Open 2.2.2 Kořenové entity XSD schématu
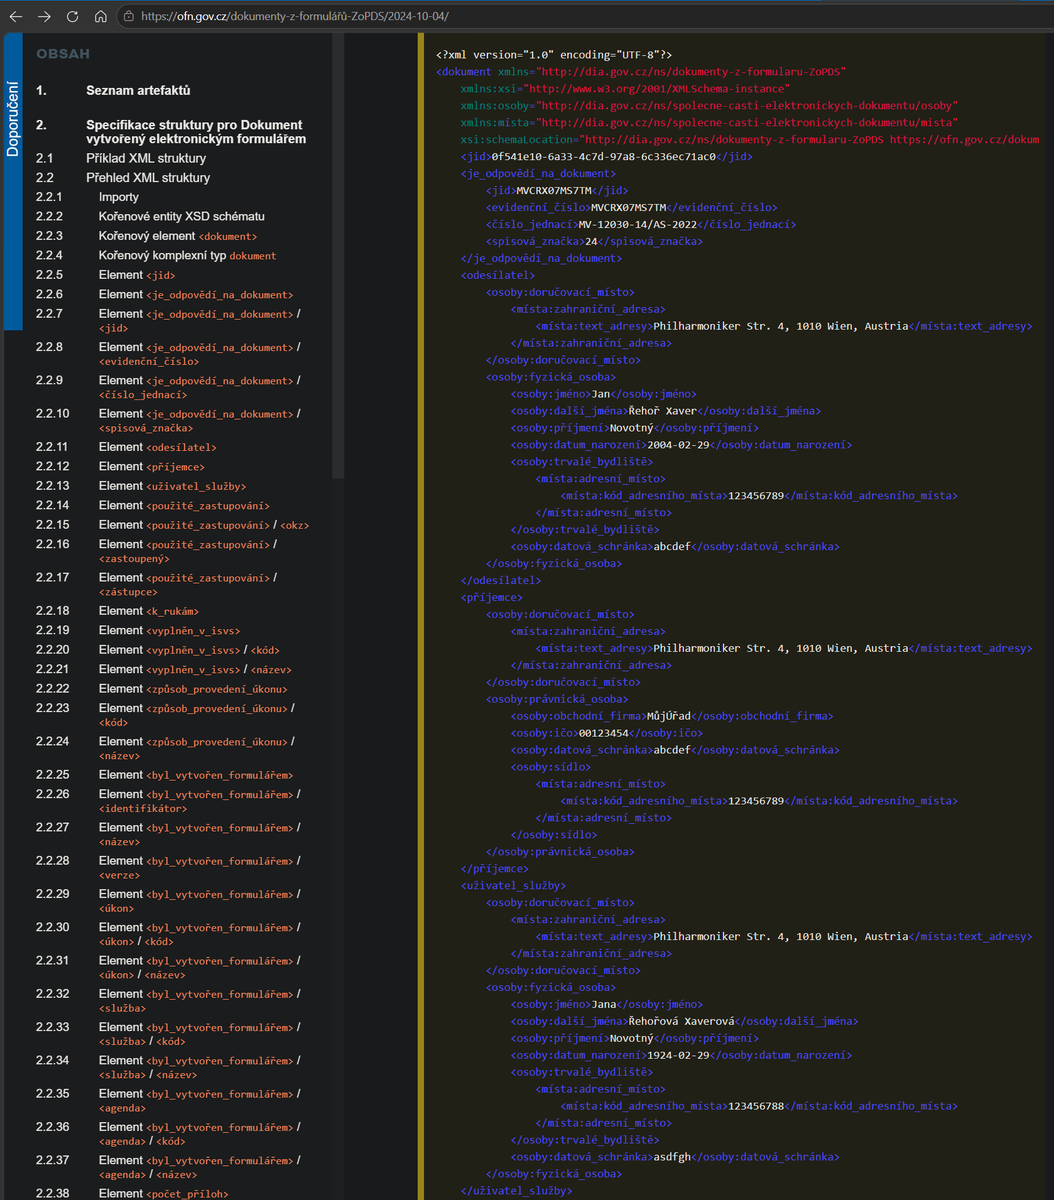 click(182, 216)
